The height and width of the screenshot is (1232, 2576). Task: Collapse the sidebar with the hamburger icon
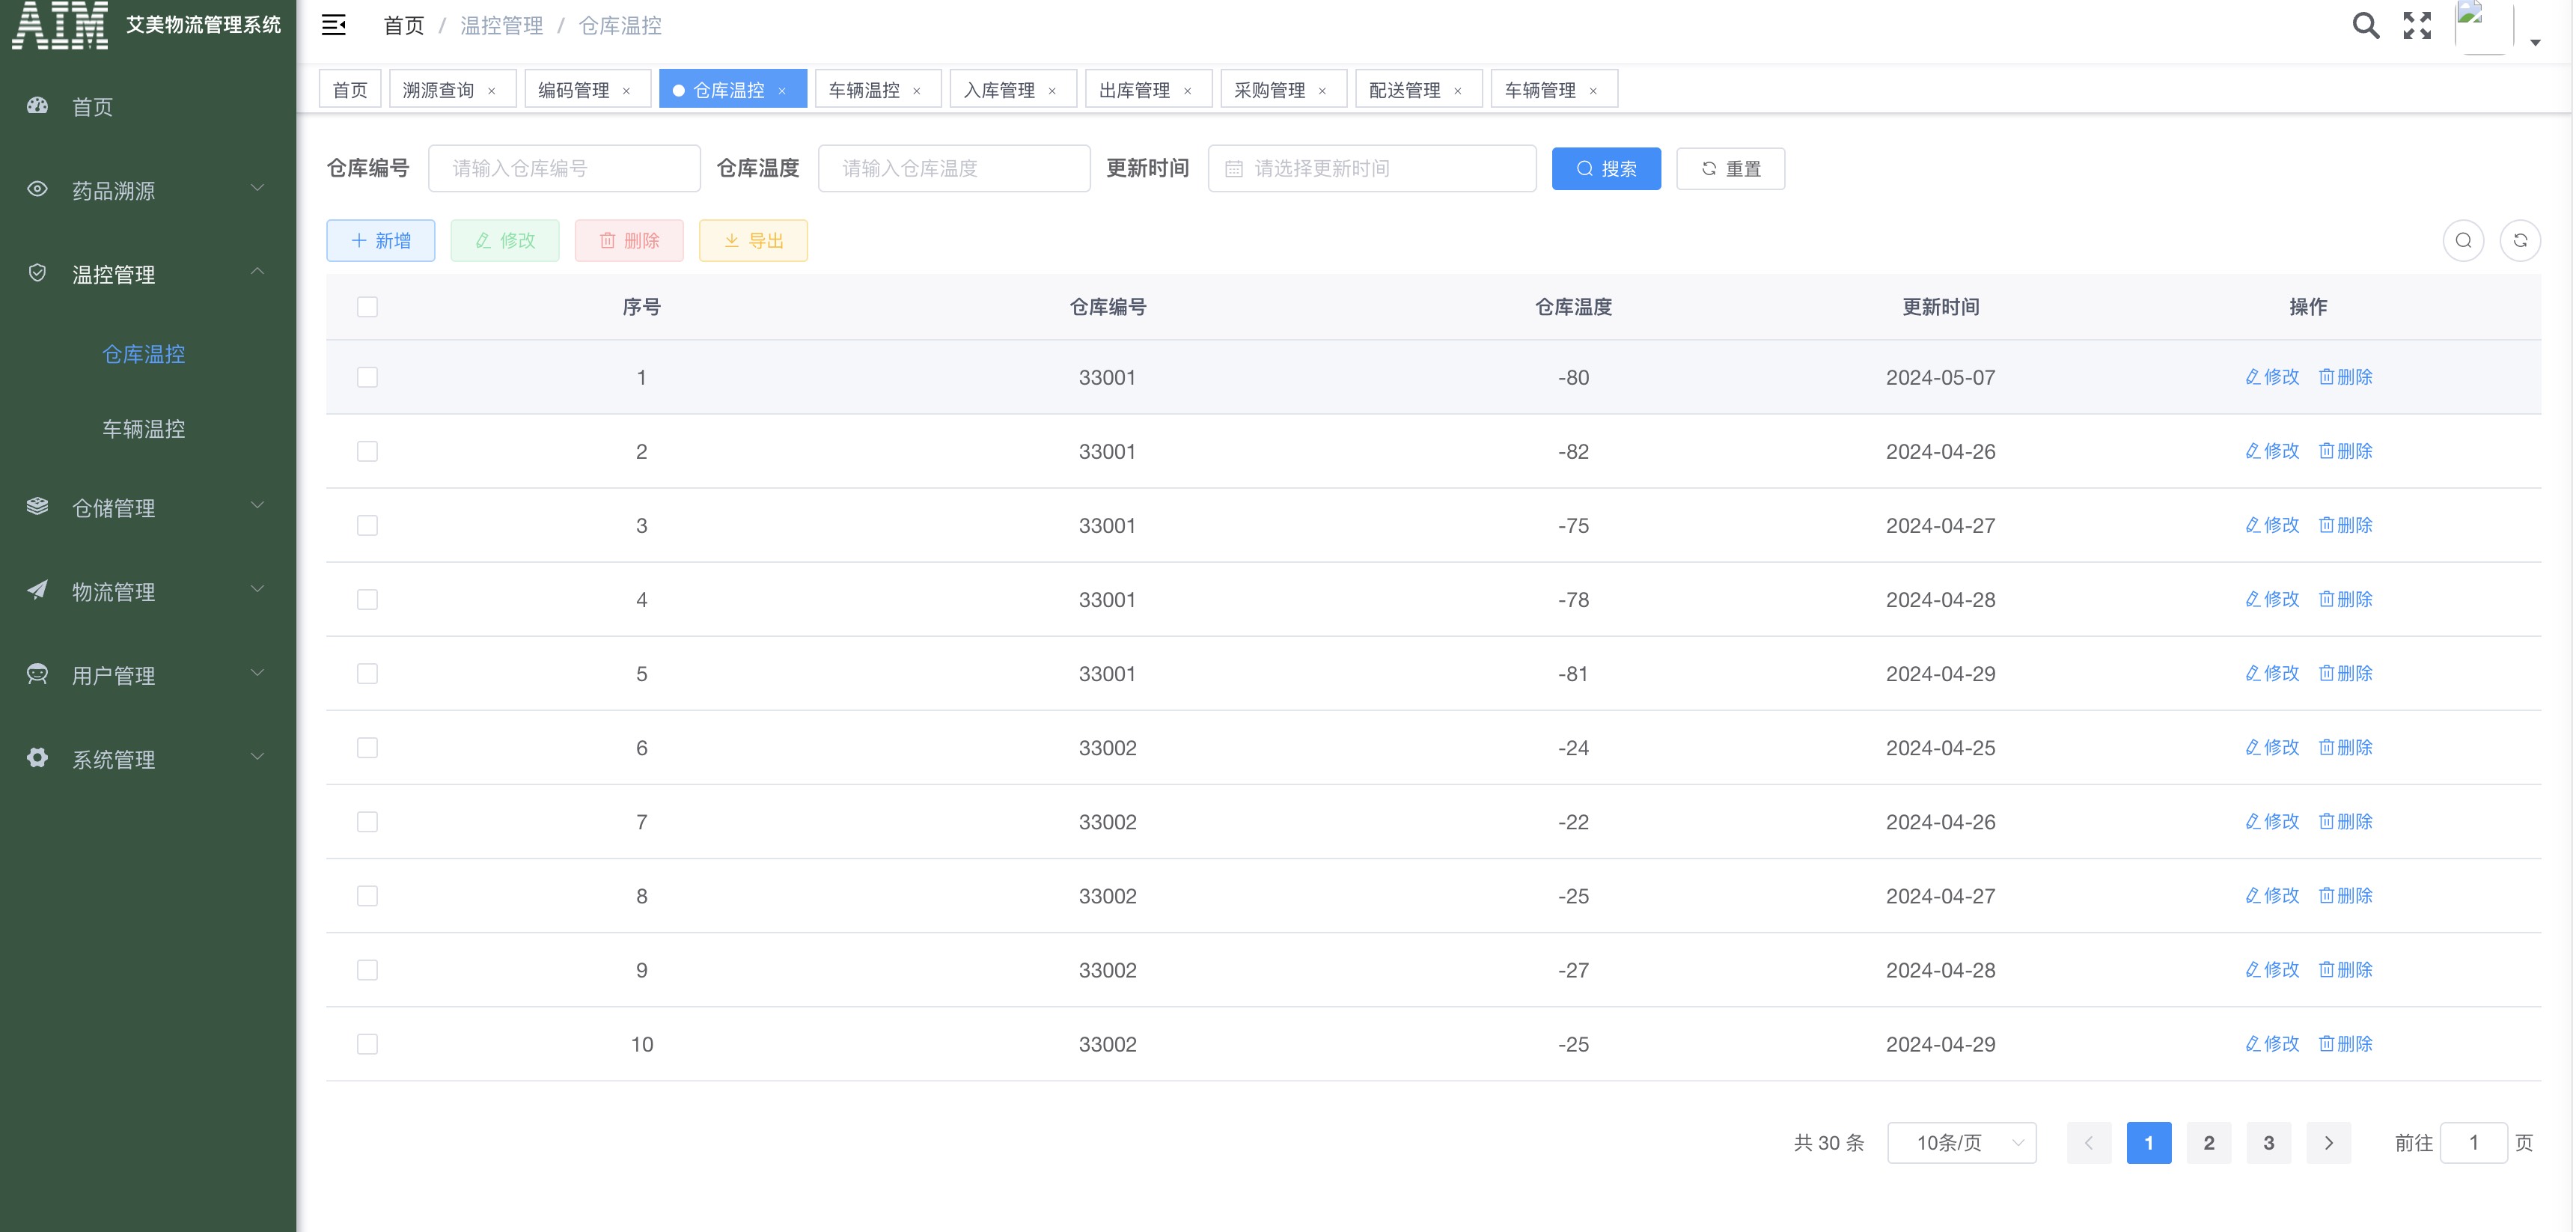point(334,25)
